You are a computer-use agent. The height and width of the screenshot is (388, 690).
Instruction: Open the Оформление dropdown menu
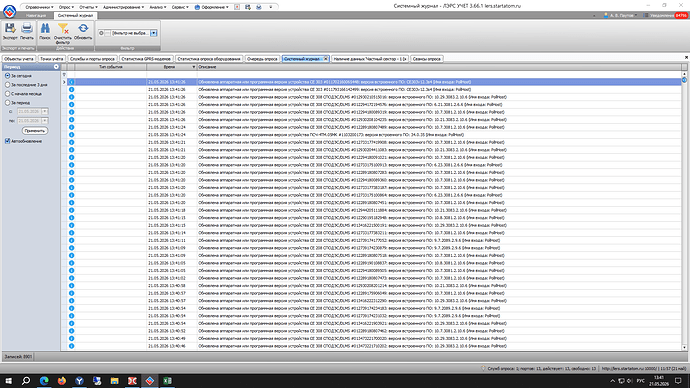[212, 7]
